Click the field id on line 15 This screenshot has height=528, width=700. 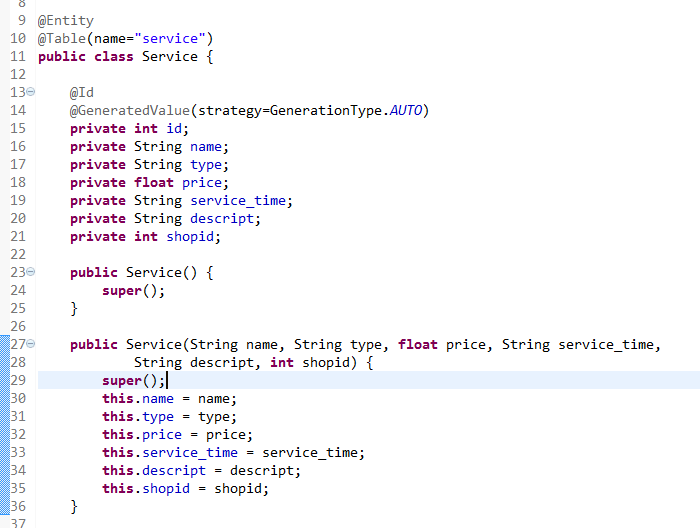click(x=174, y=129)
